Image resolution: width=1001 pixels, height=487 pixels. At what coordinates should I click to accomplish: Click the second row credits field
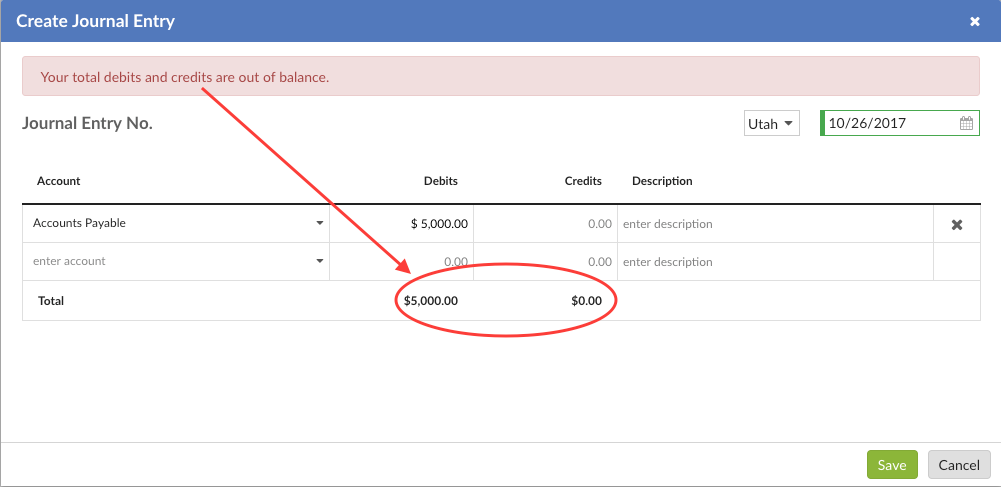[x=545, y=262]
